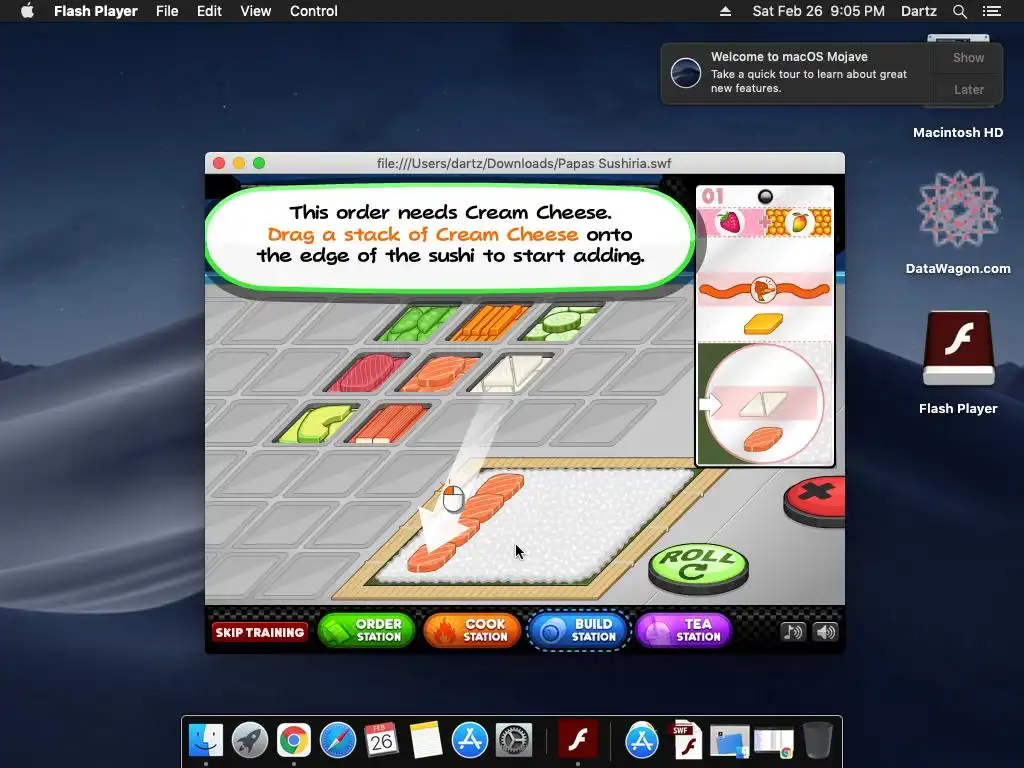Pick the green edamame beans bin
The image size is (1024, 768).
coord(418,322)
